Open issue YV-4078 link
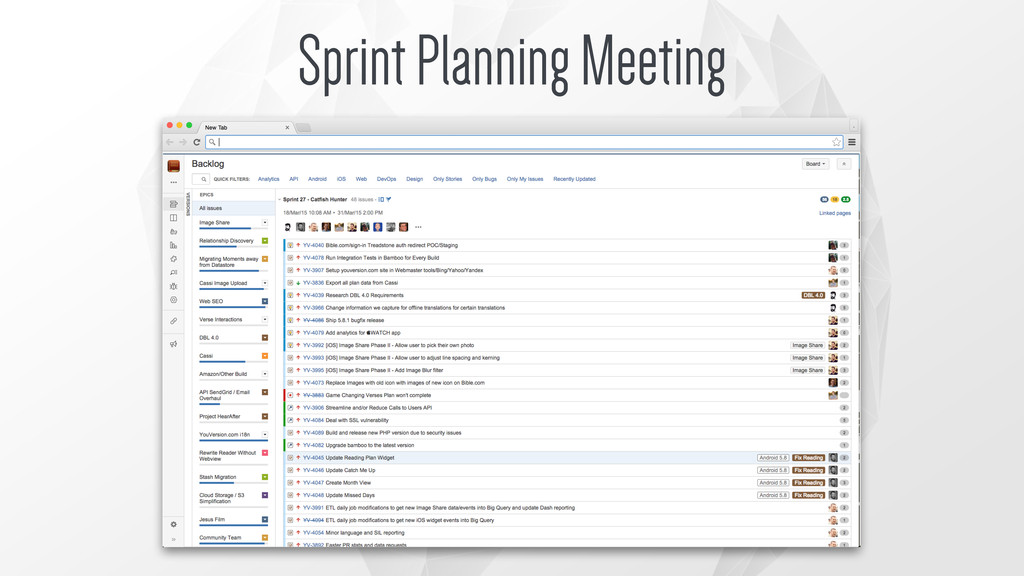 click(x=313, y=258)
